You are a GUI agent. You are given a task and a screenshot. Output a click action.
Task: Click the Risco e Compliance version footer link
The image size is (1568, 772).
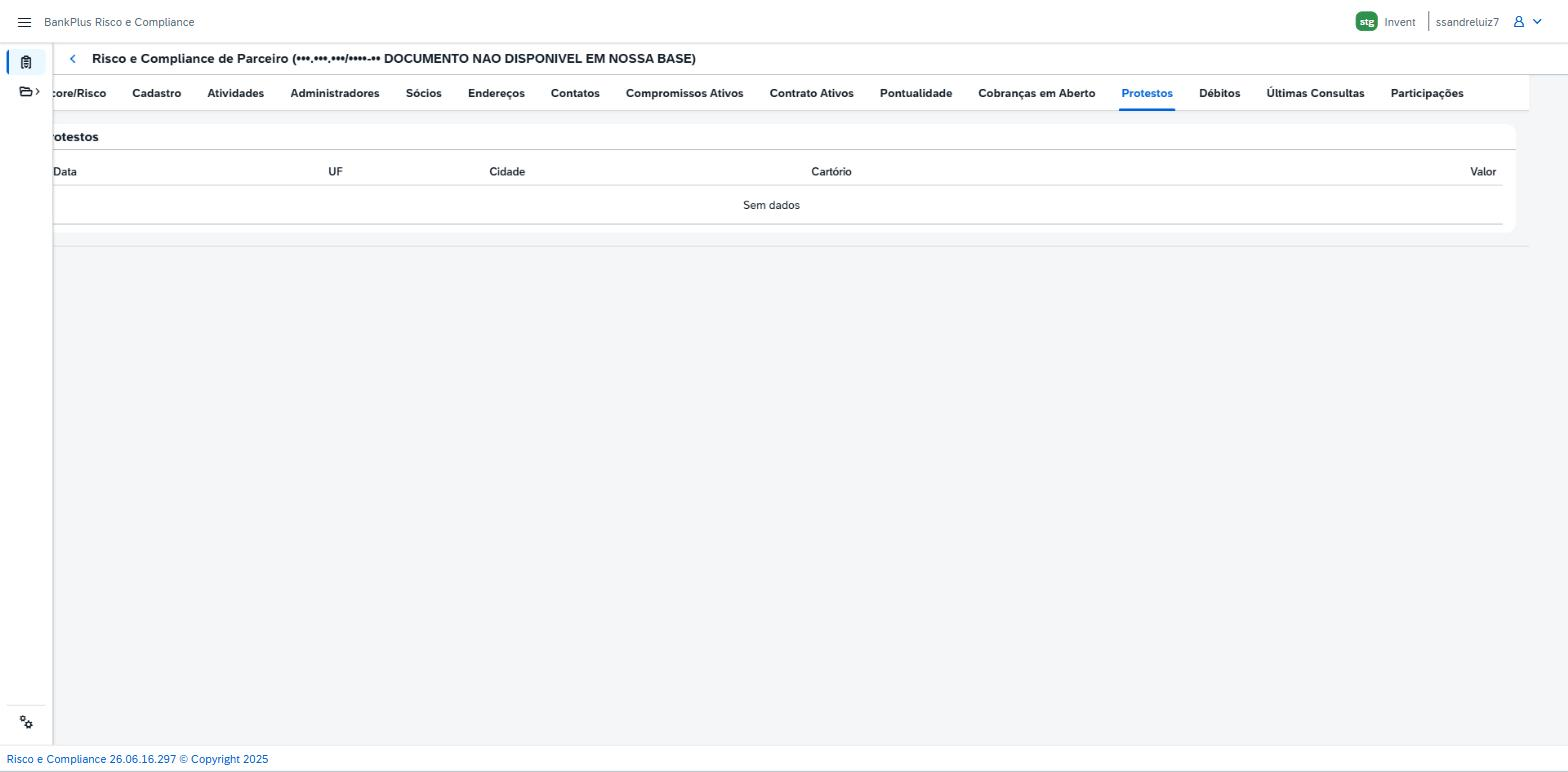[138, 759]
